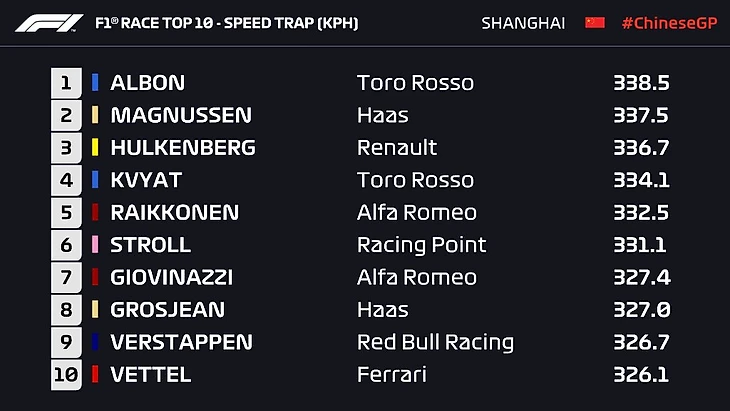Select driver name ALBON
Image resolution: width=730 pixels, height=411 pixels.
[147, 83]
